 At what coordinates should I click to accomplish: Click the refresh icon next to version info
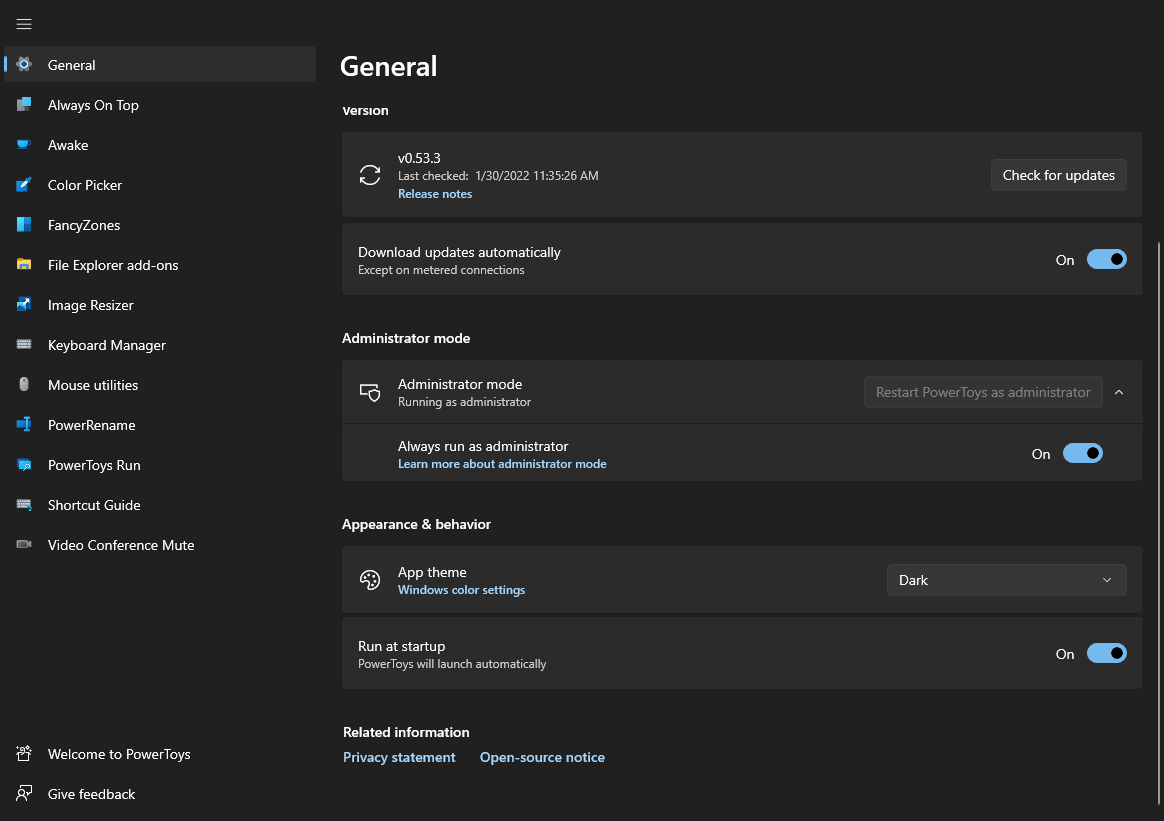(370, 175)
